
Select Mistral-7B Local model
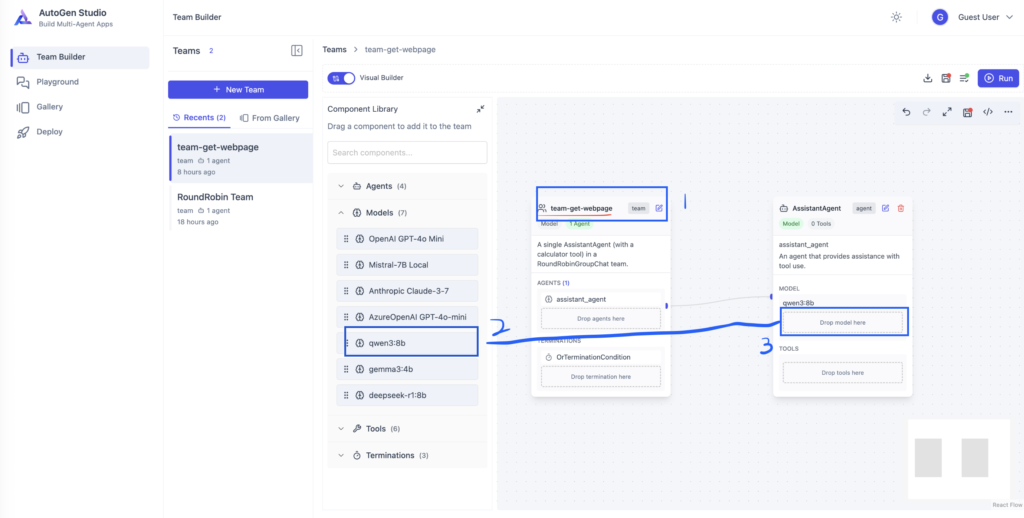point(408,265)
